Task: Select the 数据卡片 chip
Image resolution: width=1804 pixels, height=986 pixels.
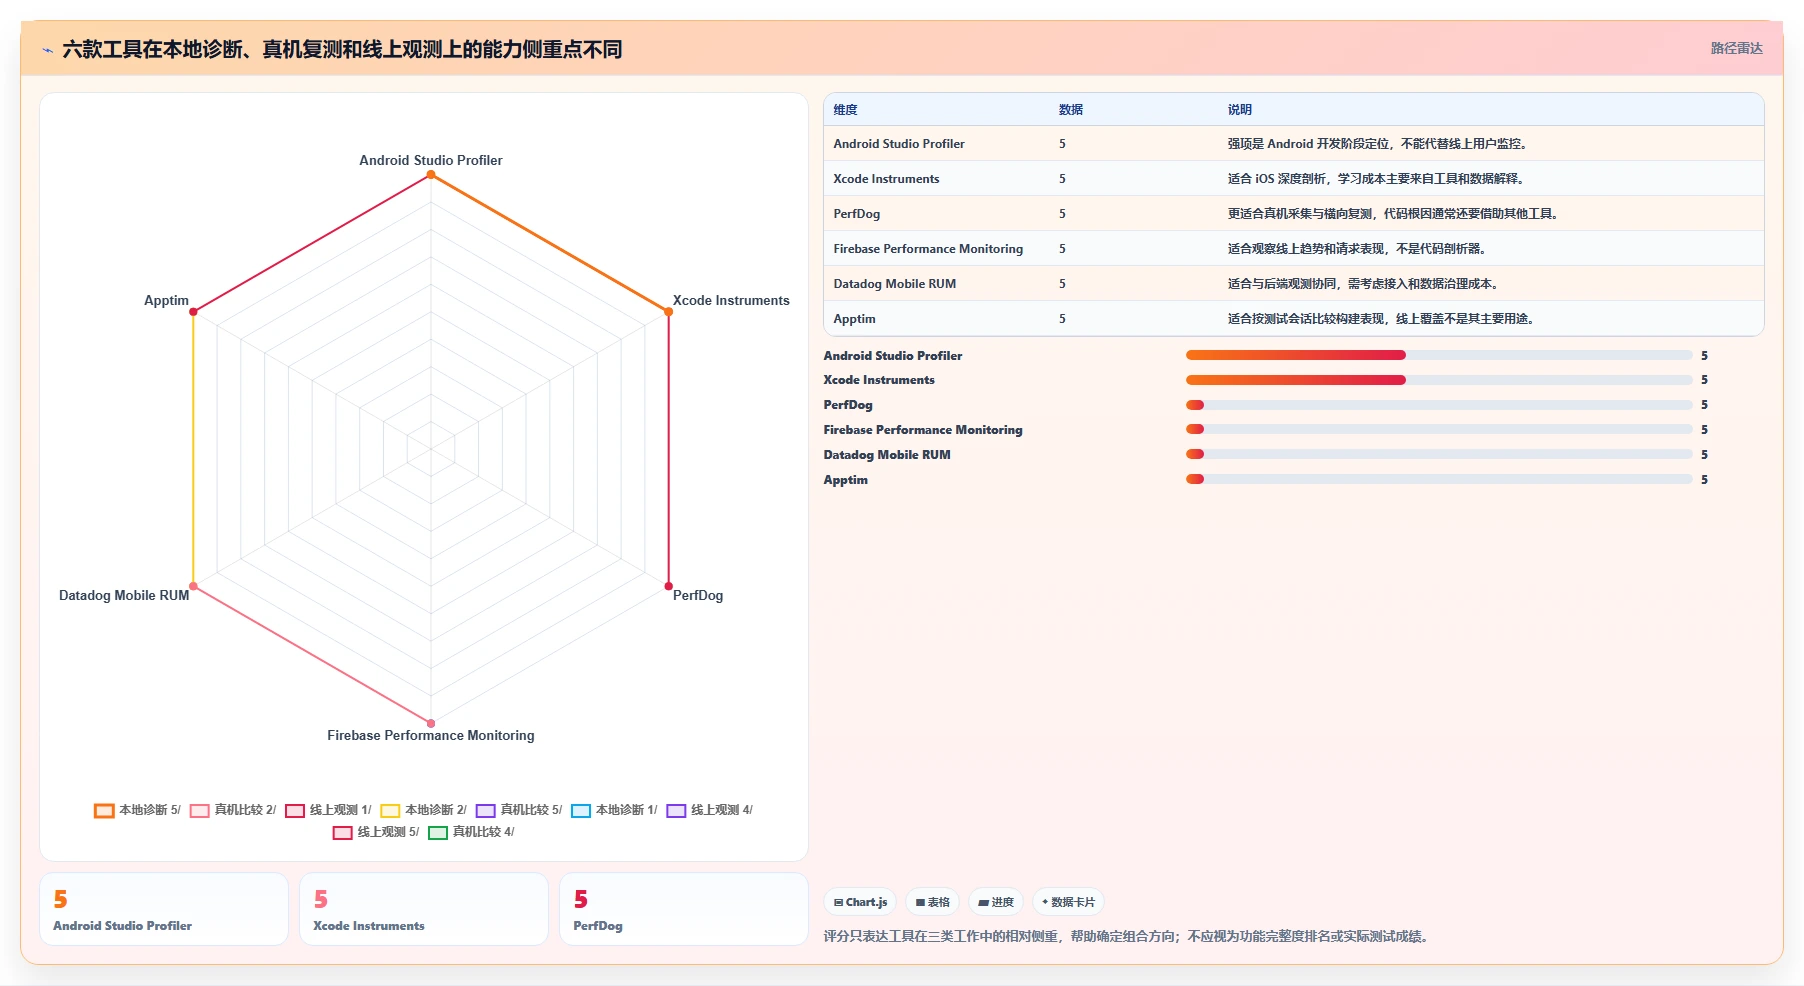Action: [x=1068, y=902]
